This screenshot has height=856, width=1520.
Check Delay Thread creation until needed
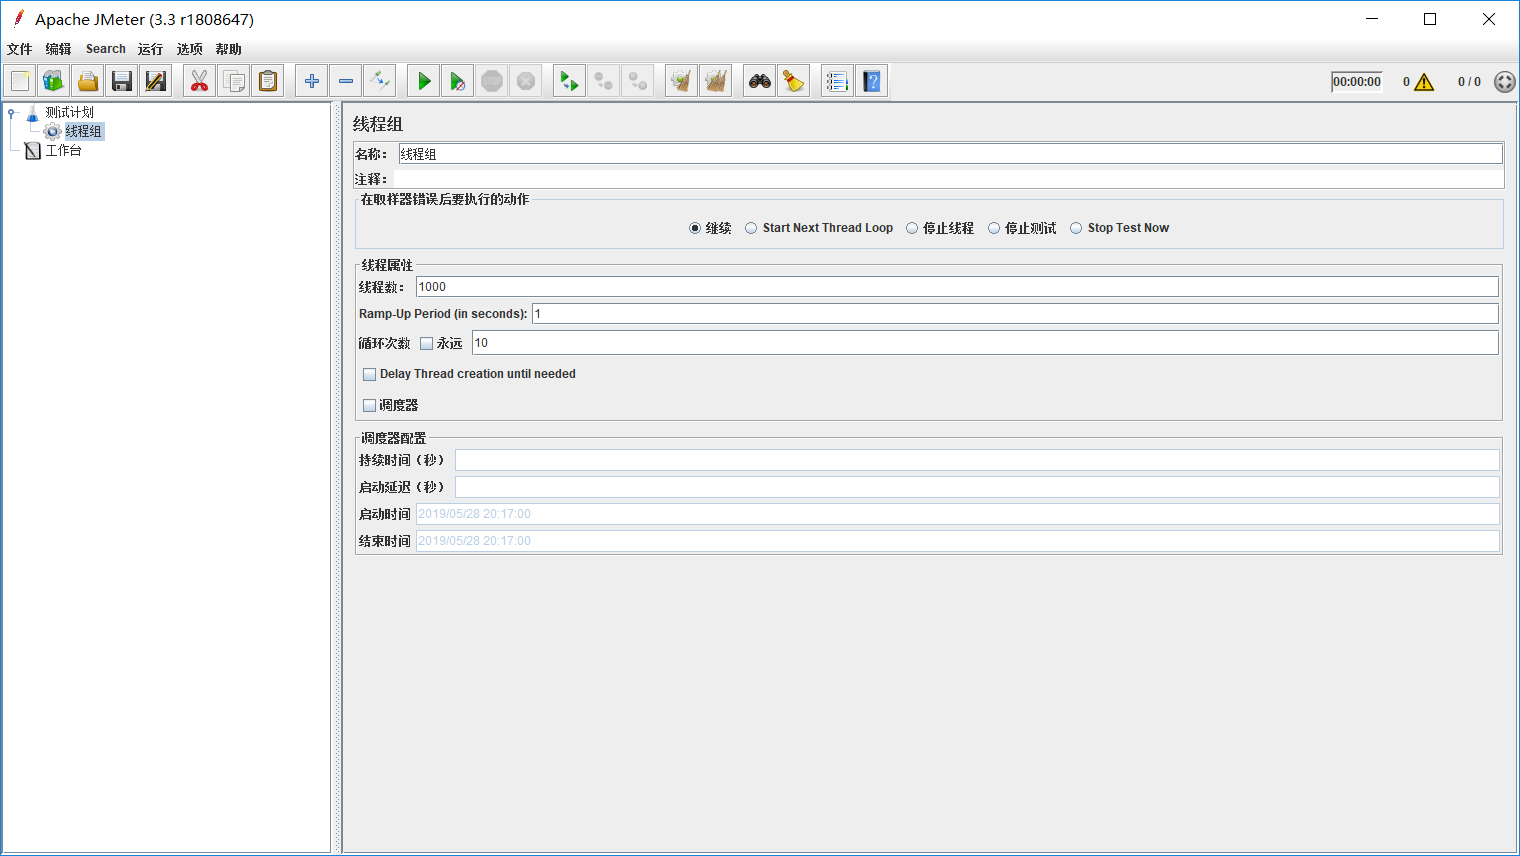370,374
